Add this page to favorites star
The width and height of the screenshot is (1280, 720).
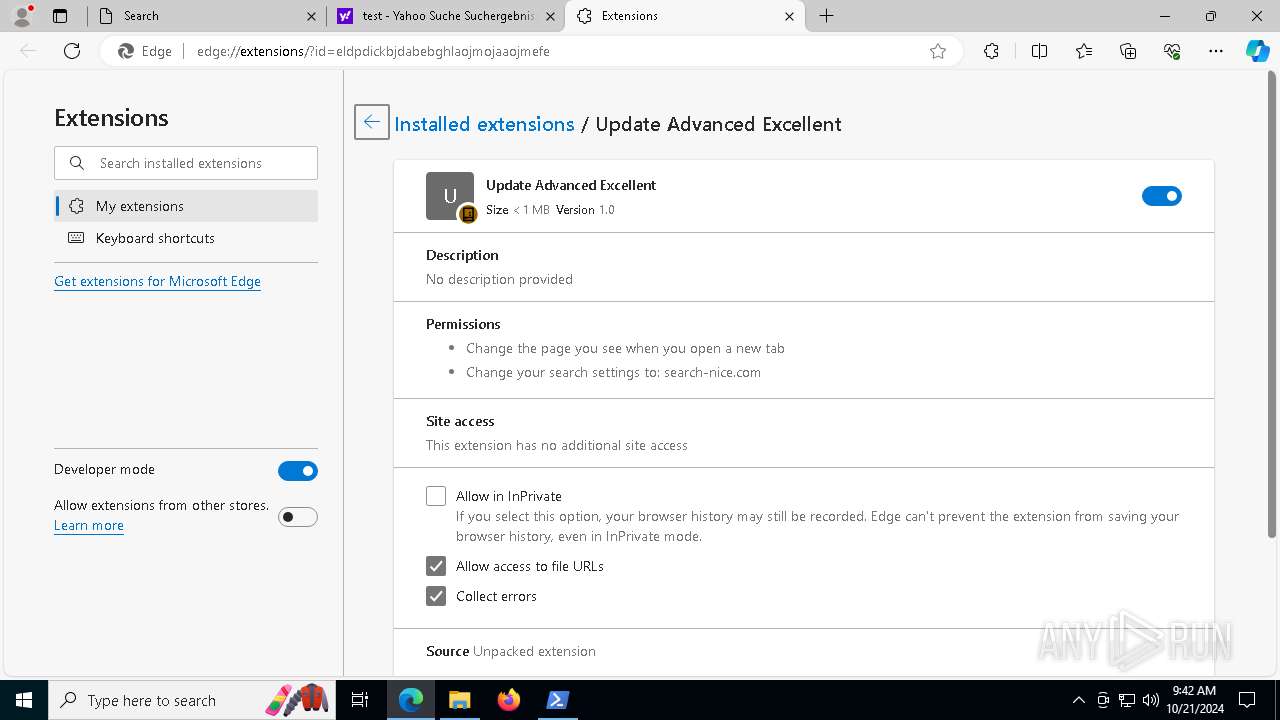click(x=938, y=51)
